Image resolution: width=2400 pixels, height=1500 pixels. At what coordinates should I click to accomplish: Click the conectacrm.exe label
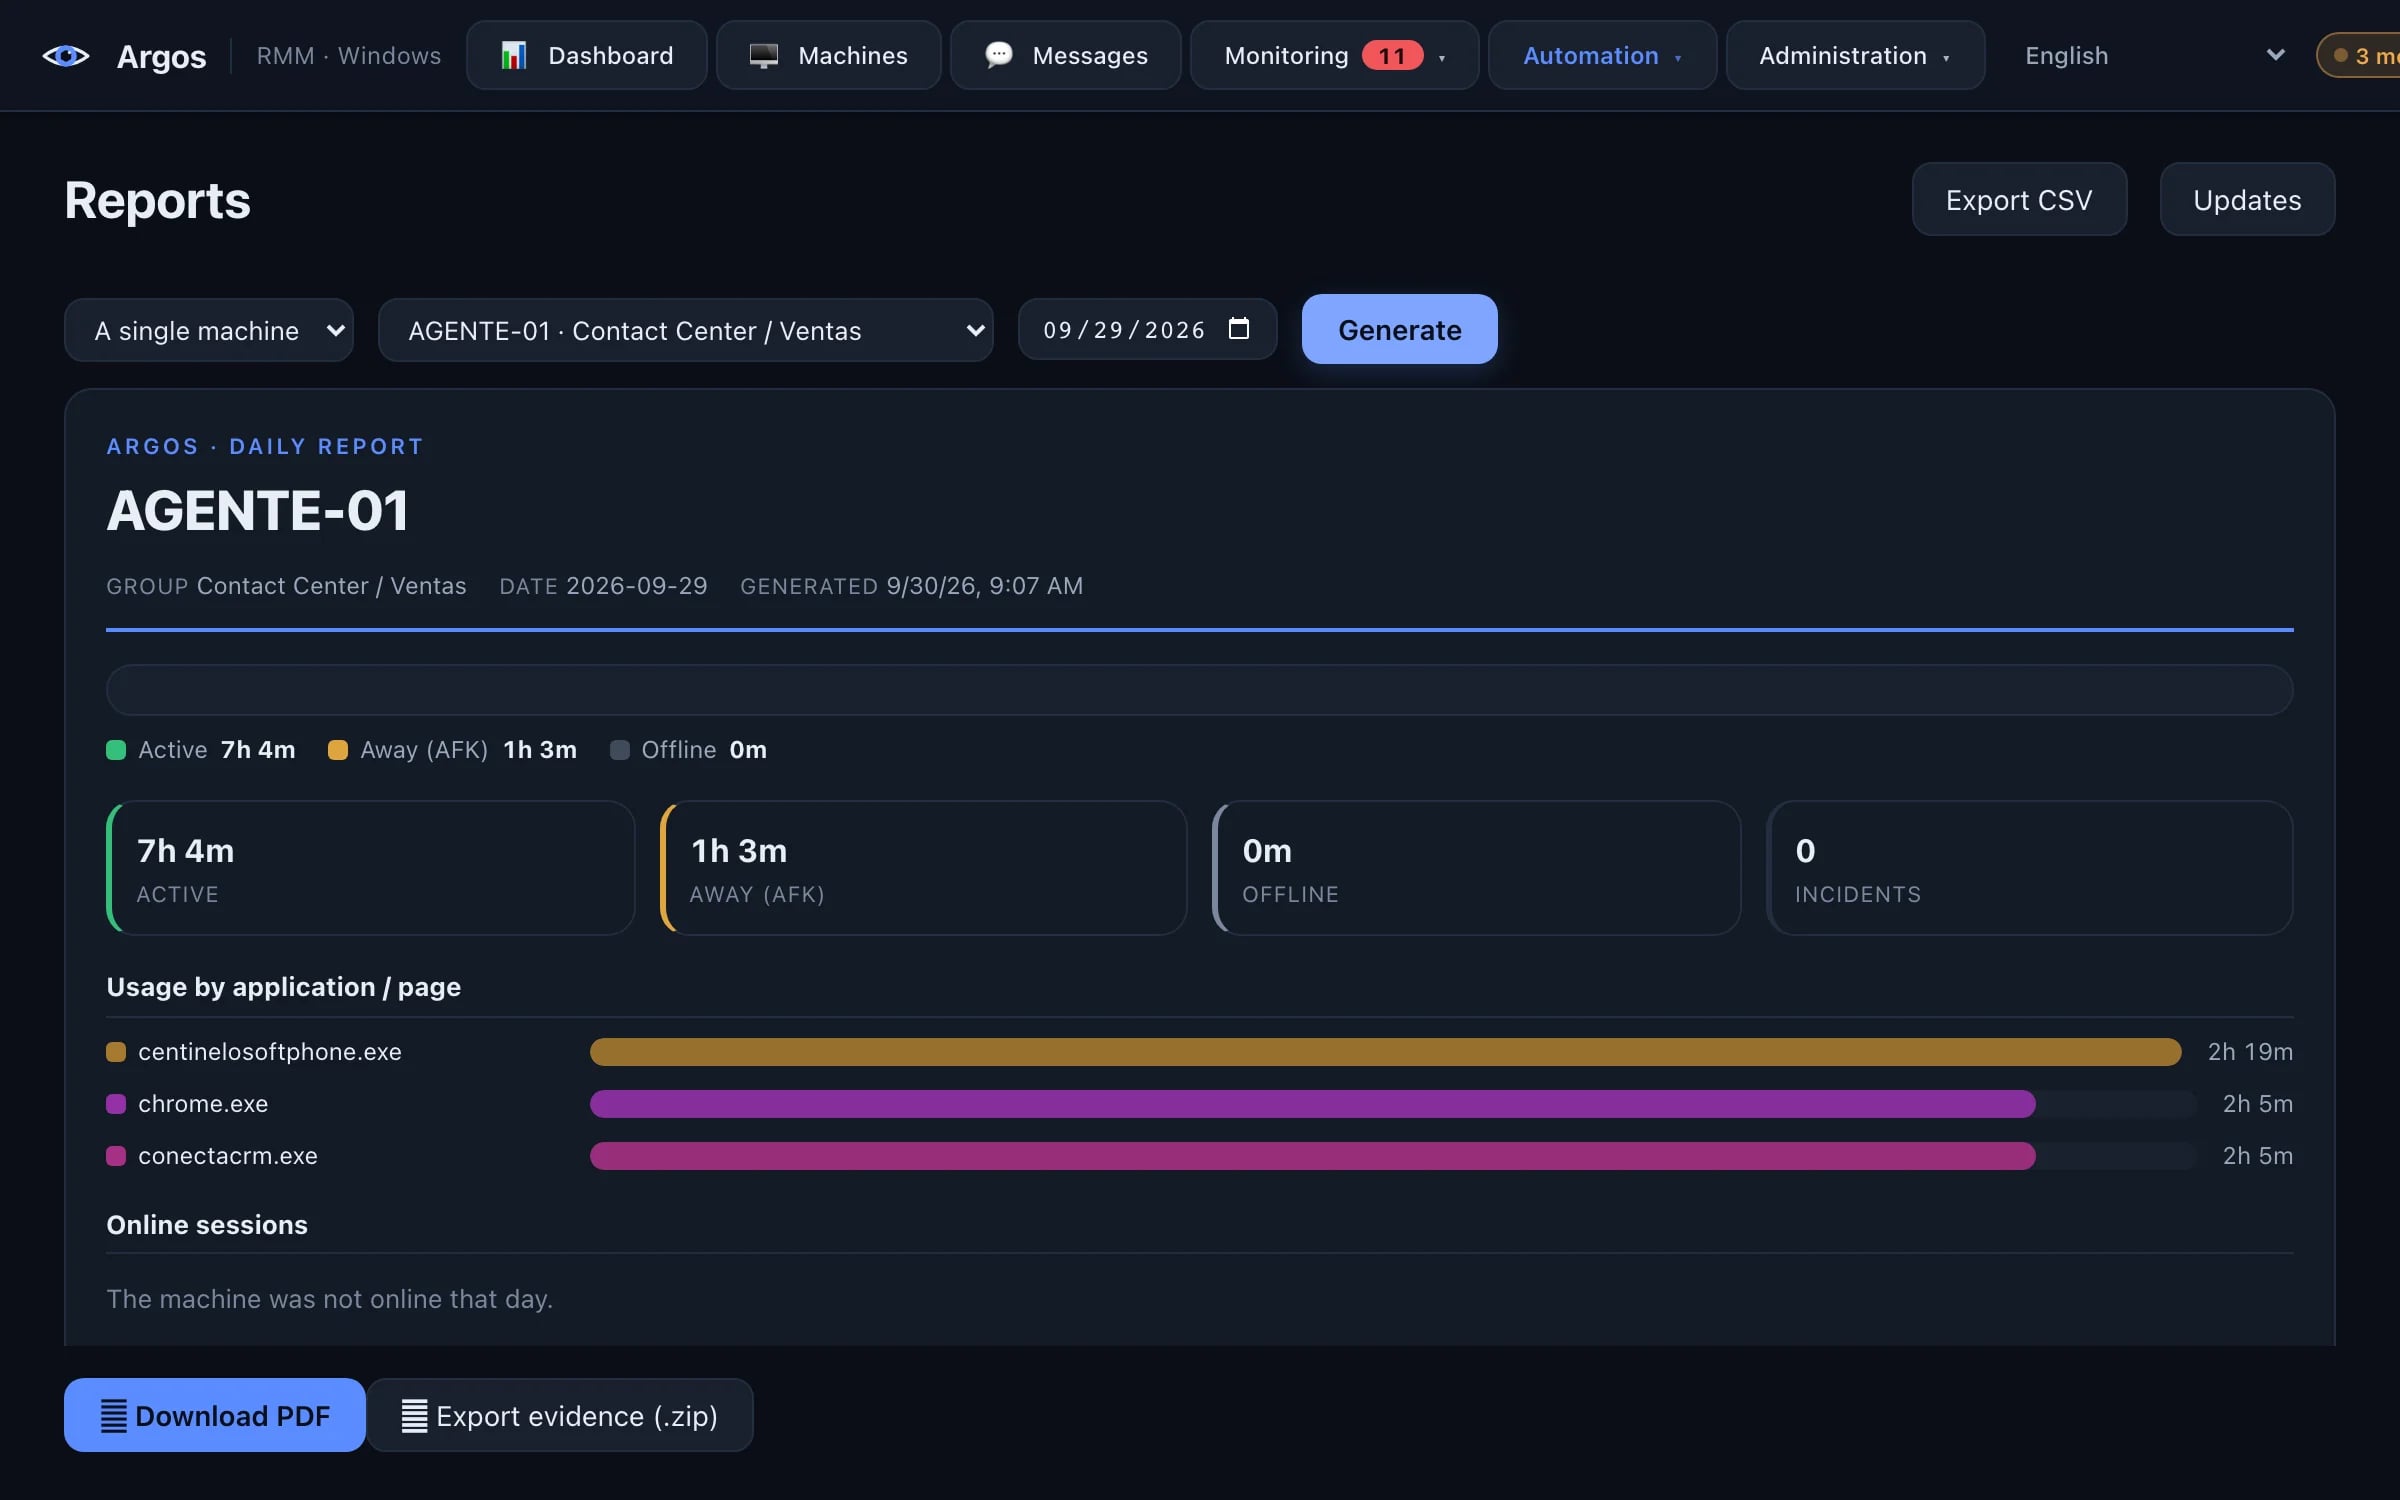(x=228, y=1155)
